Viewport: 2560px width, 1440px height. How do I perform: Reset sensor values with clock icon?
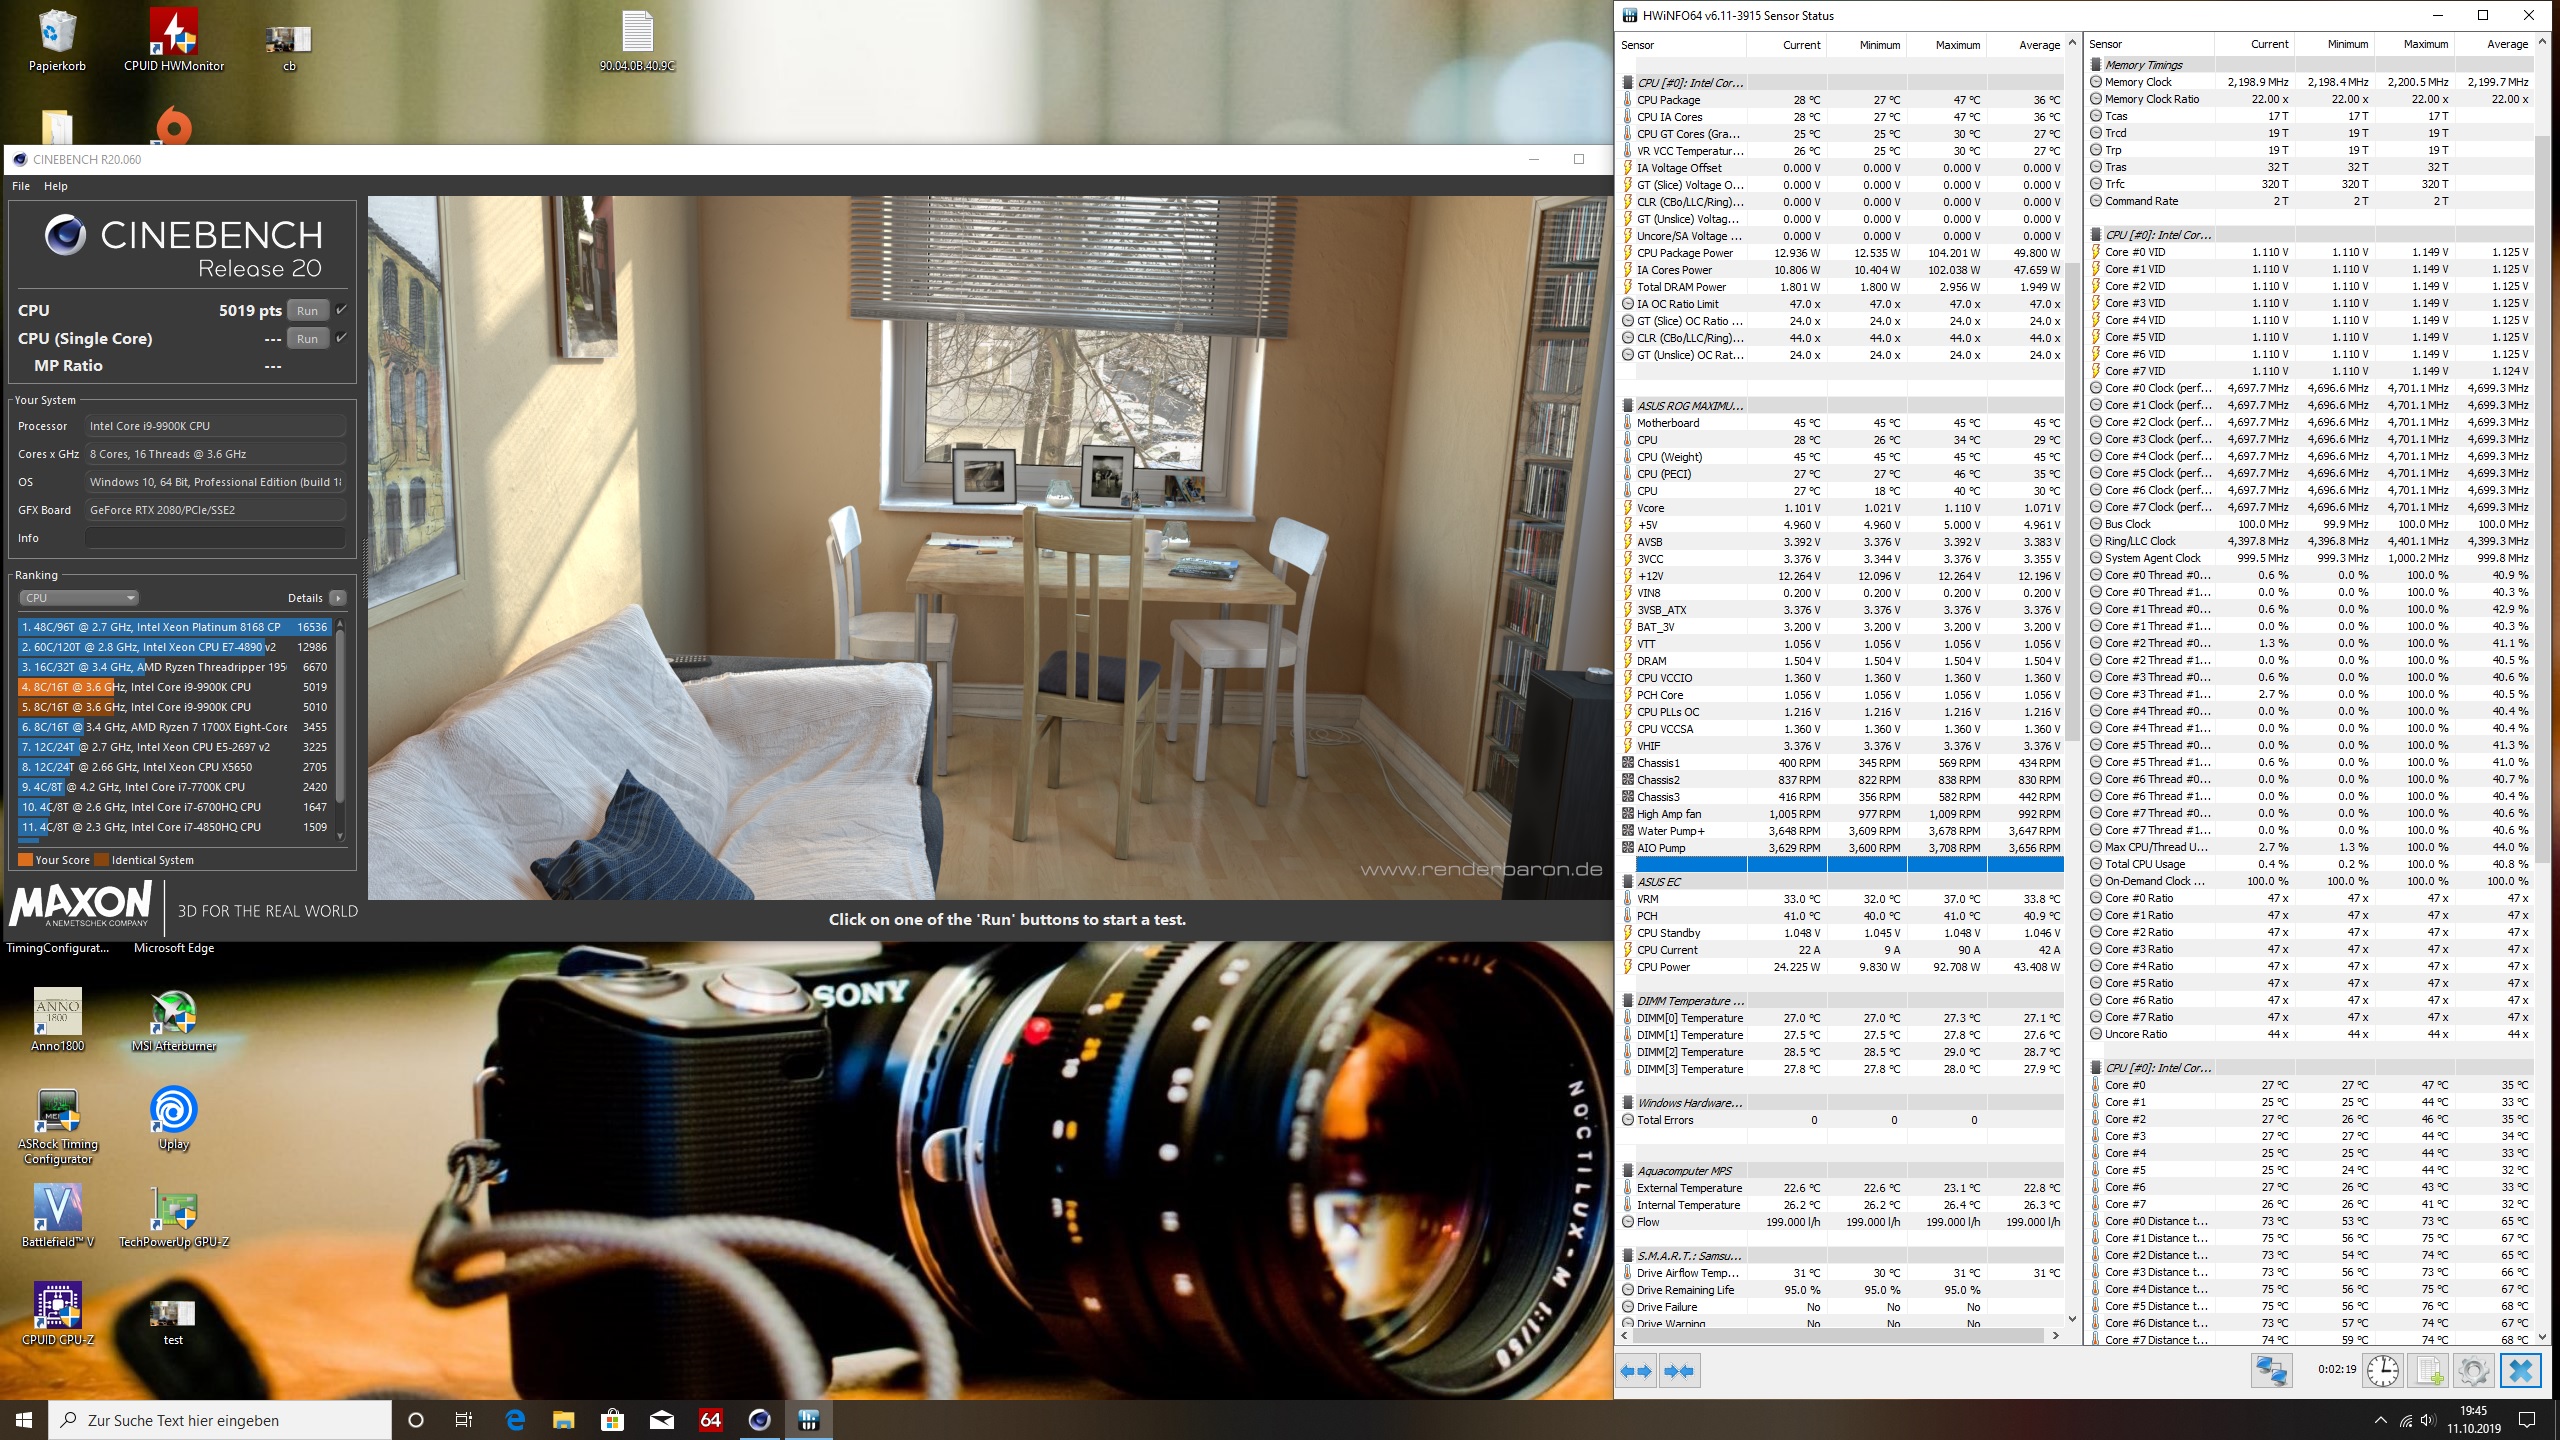[2382, 1370]
